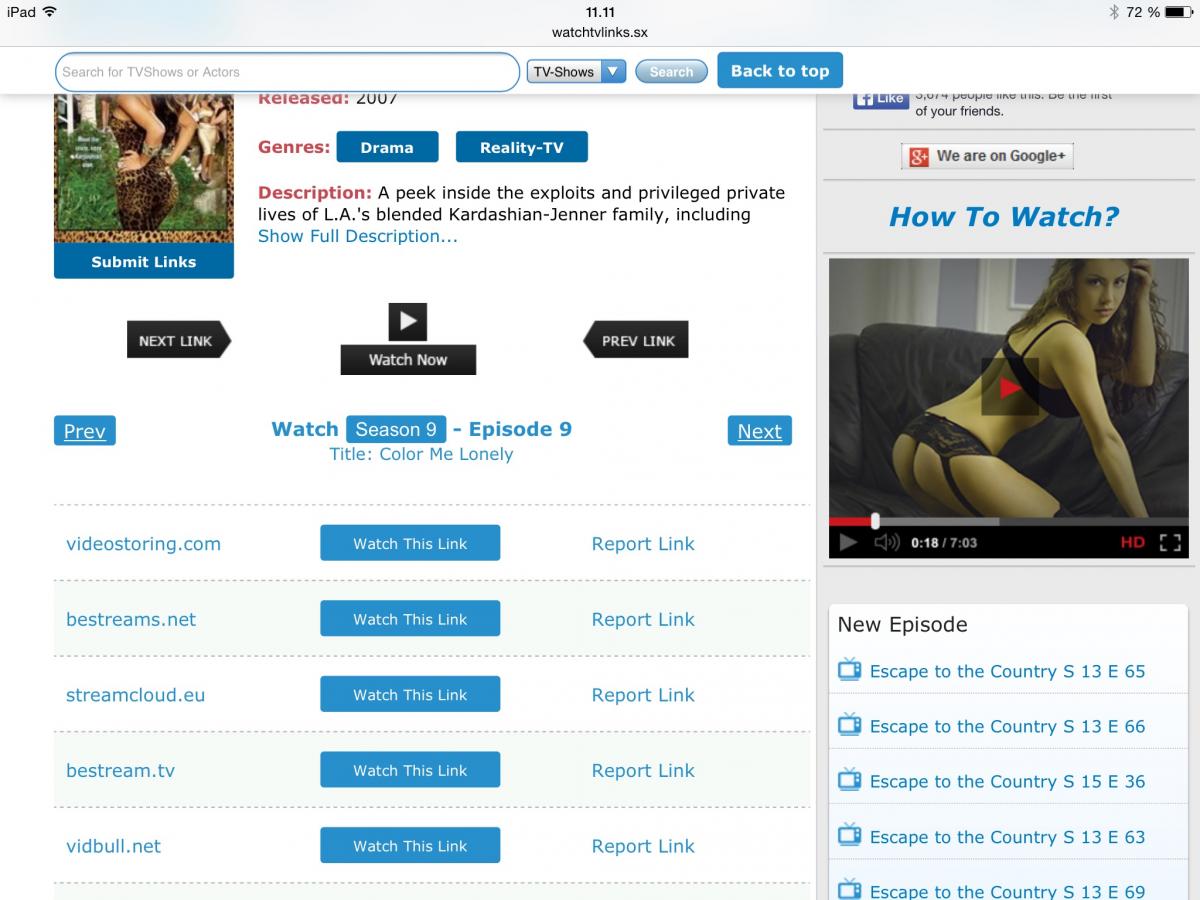This screenshot has width=1200, height=900.
Task: Expand Show Full Description link
Action: click(x=357, y=237)
